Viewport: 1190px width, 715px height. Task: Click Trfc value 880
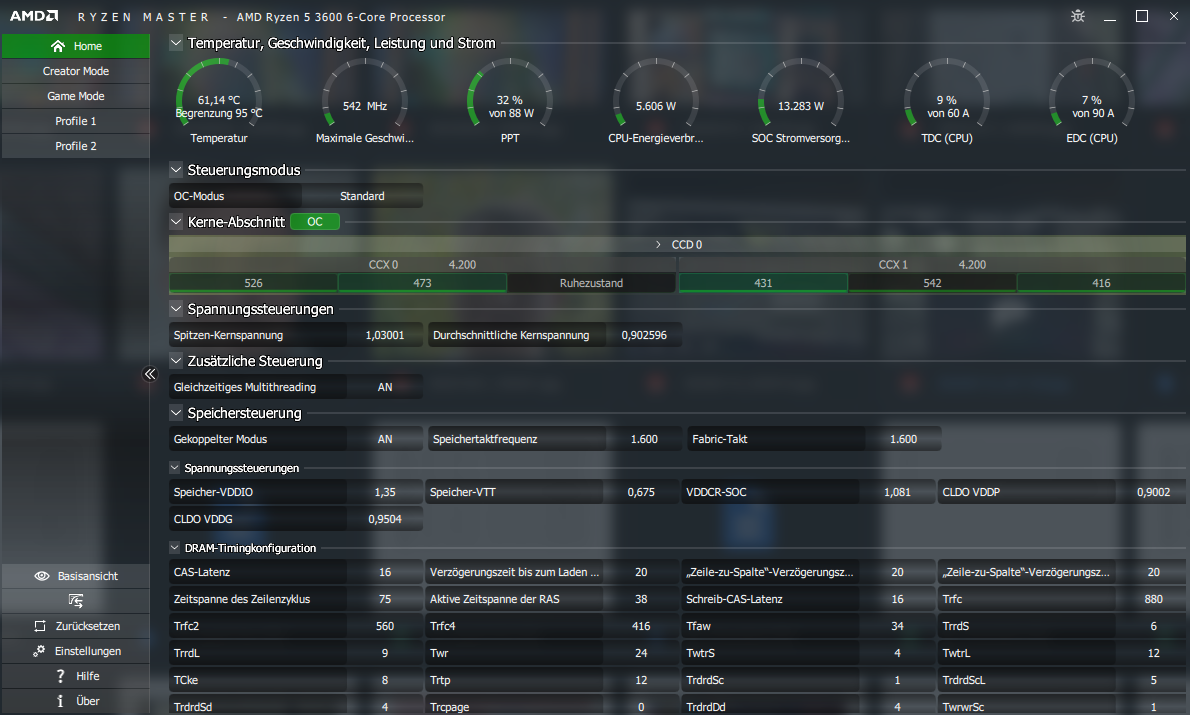1153,600
